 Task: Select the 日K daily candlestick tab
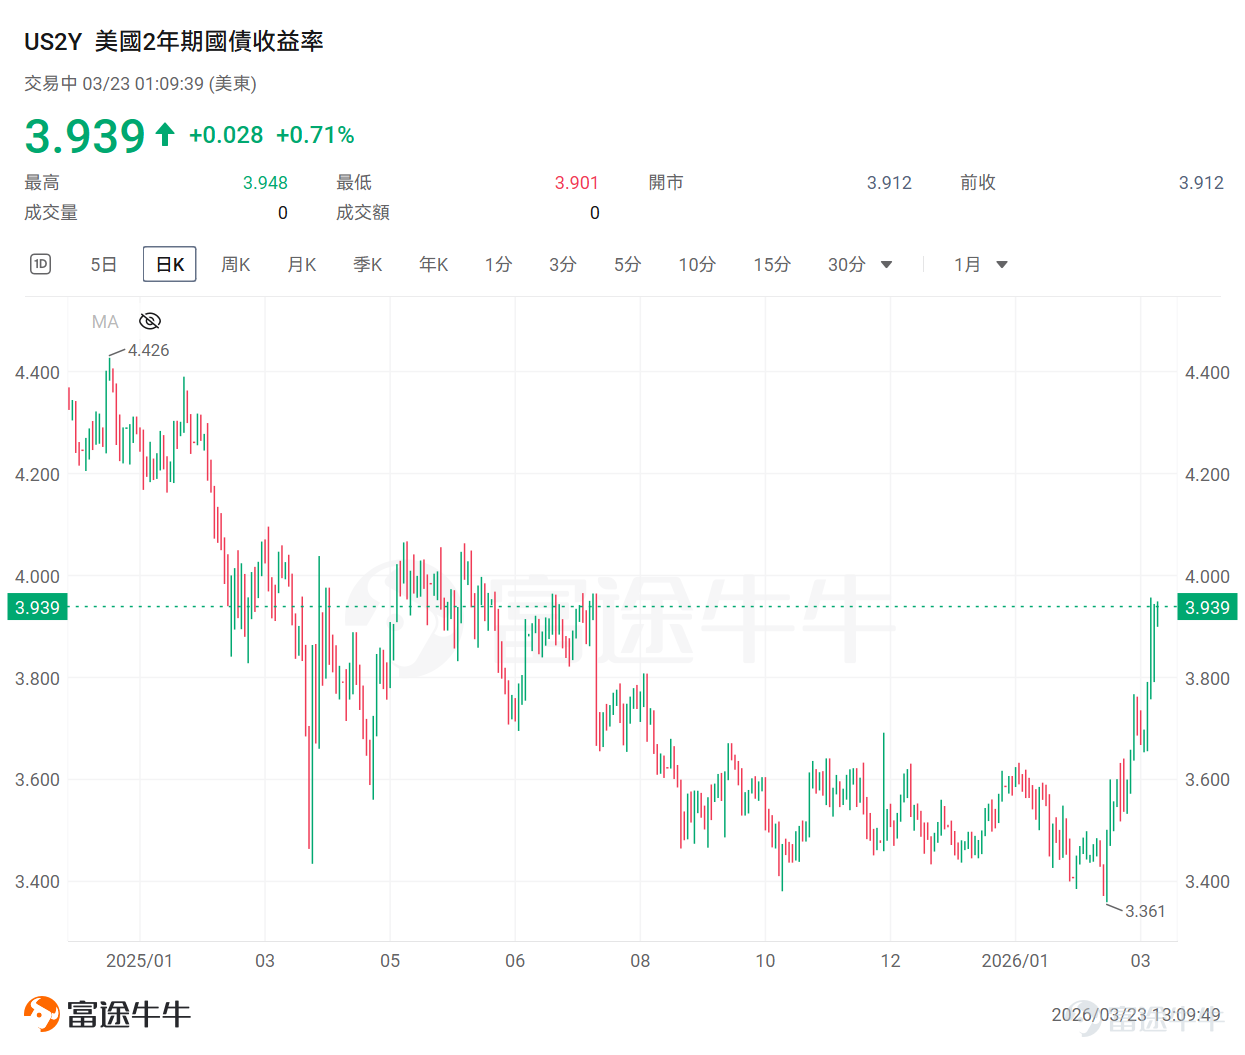[x=170, y=264]
